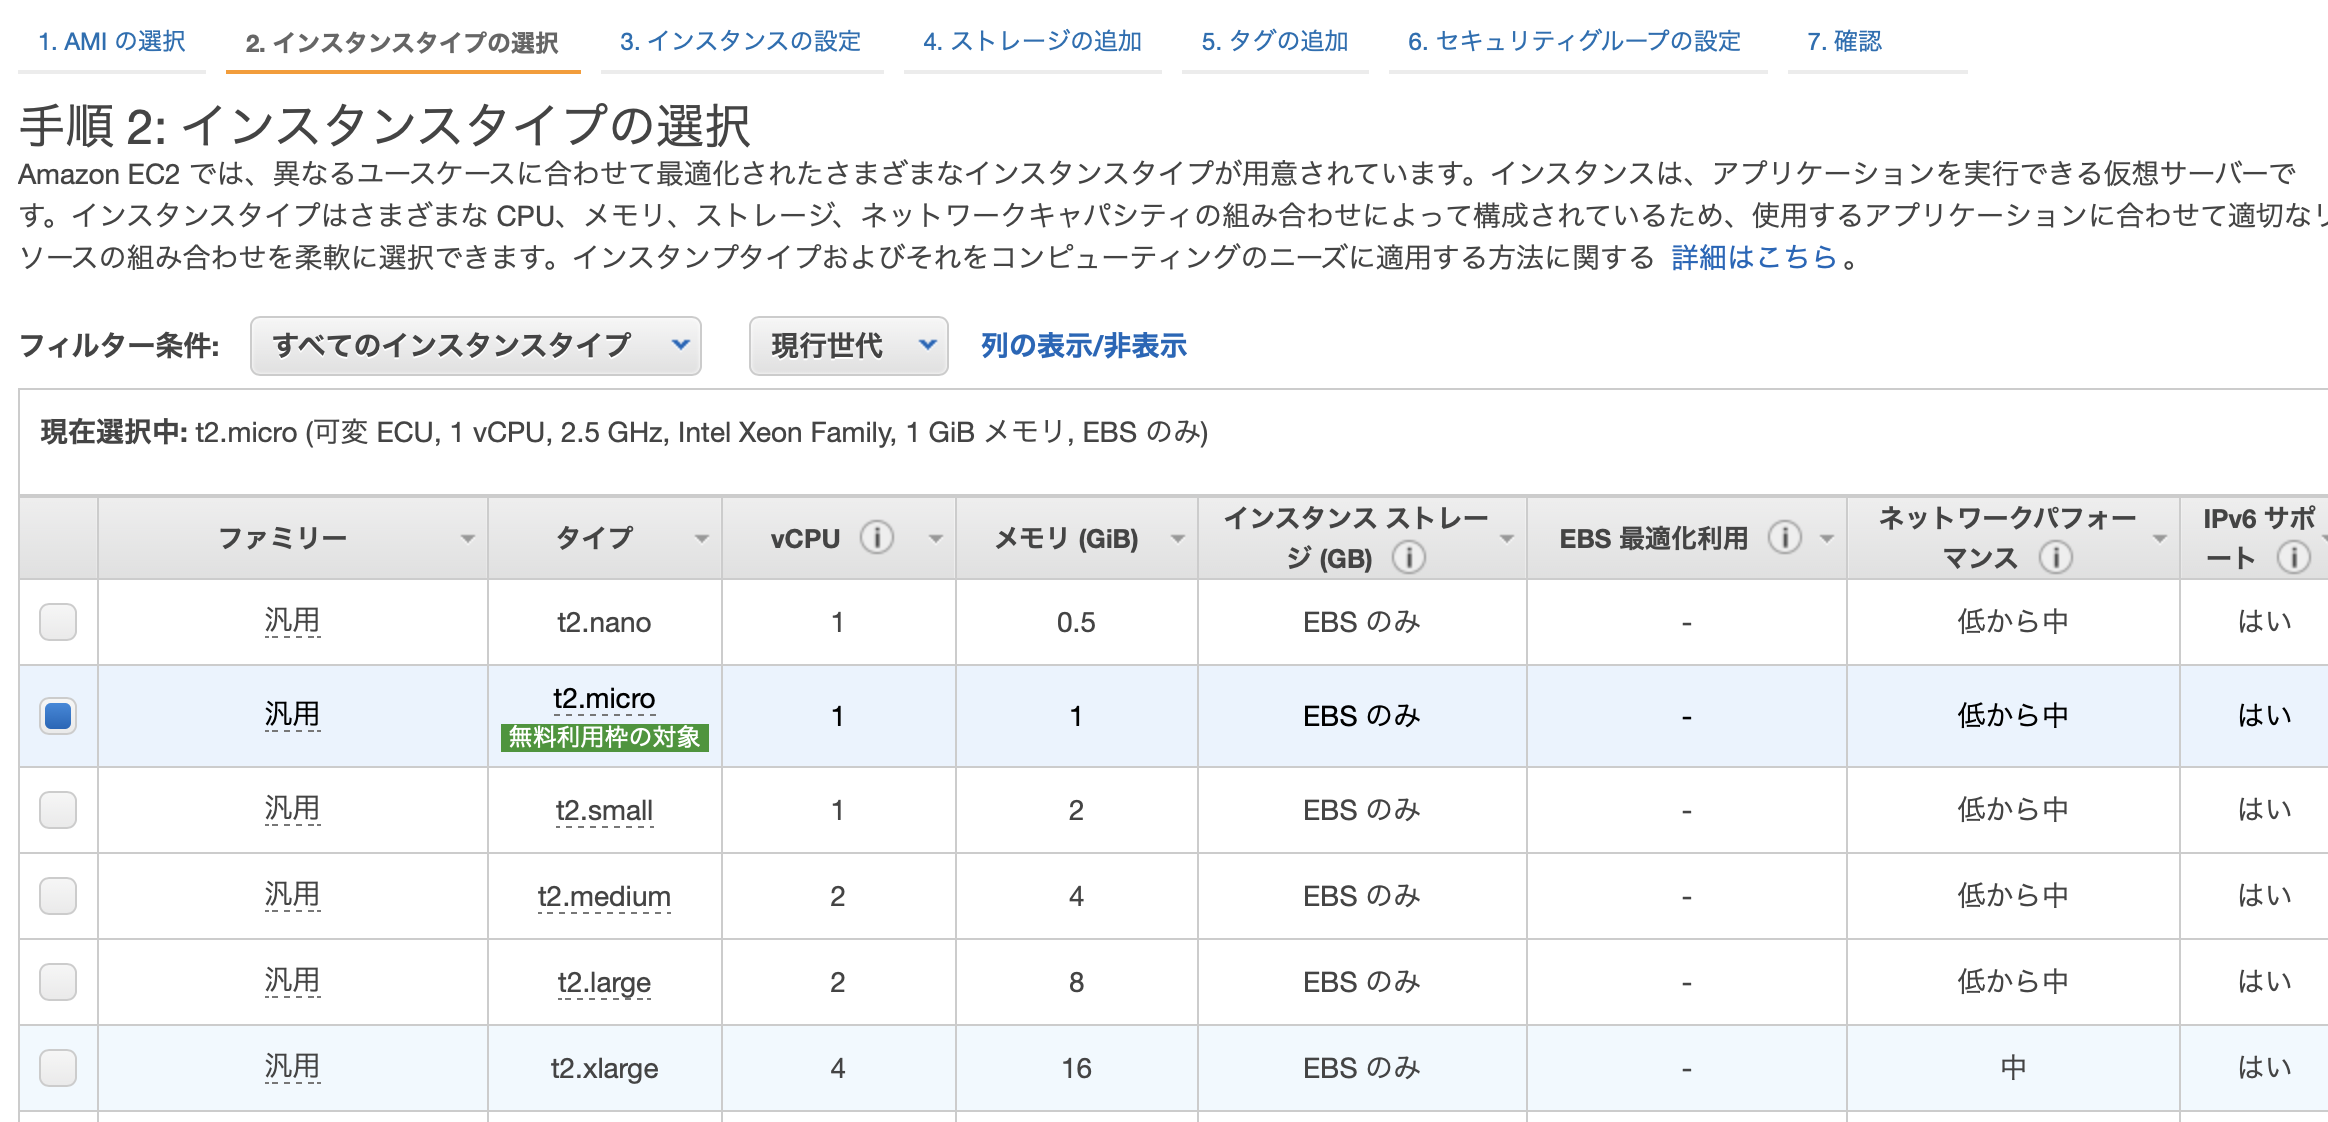
Task: Open the タイプ column sort arrow
Action: coord(702,539)
